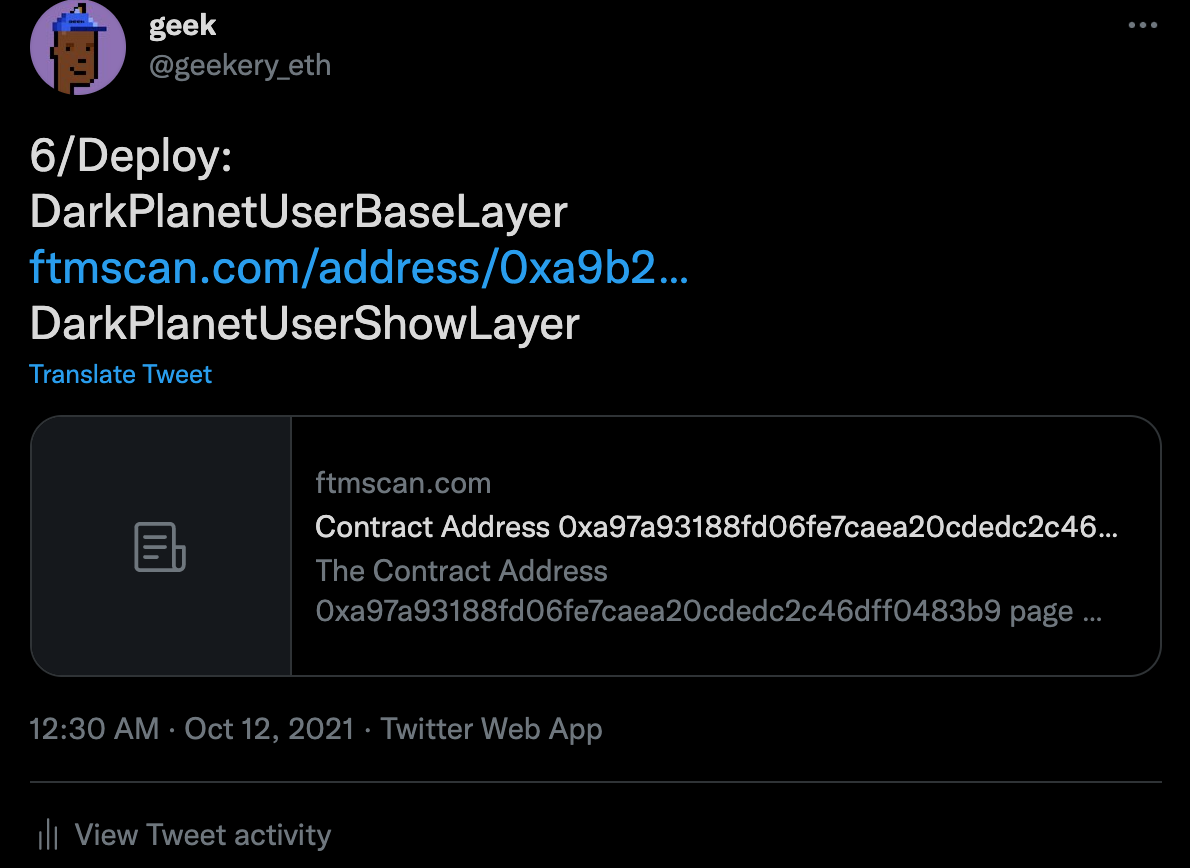
Task: Open the @geekery_eth handle link
Action: click(x=240, y=65)
